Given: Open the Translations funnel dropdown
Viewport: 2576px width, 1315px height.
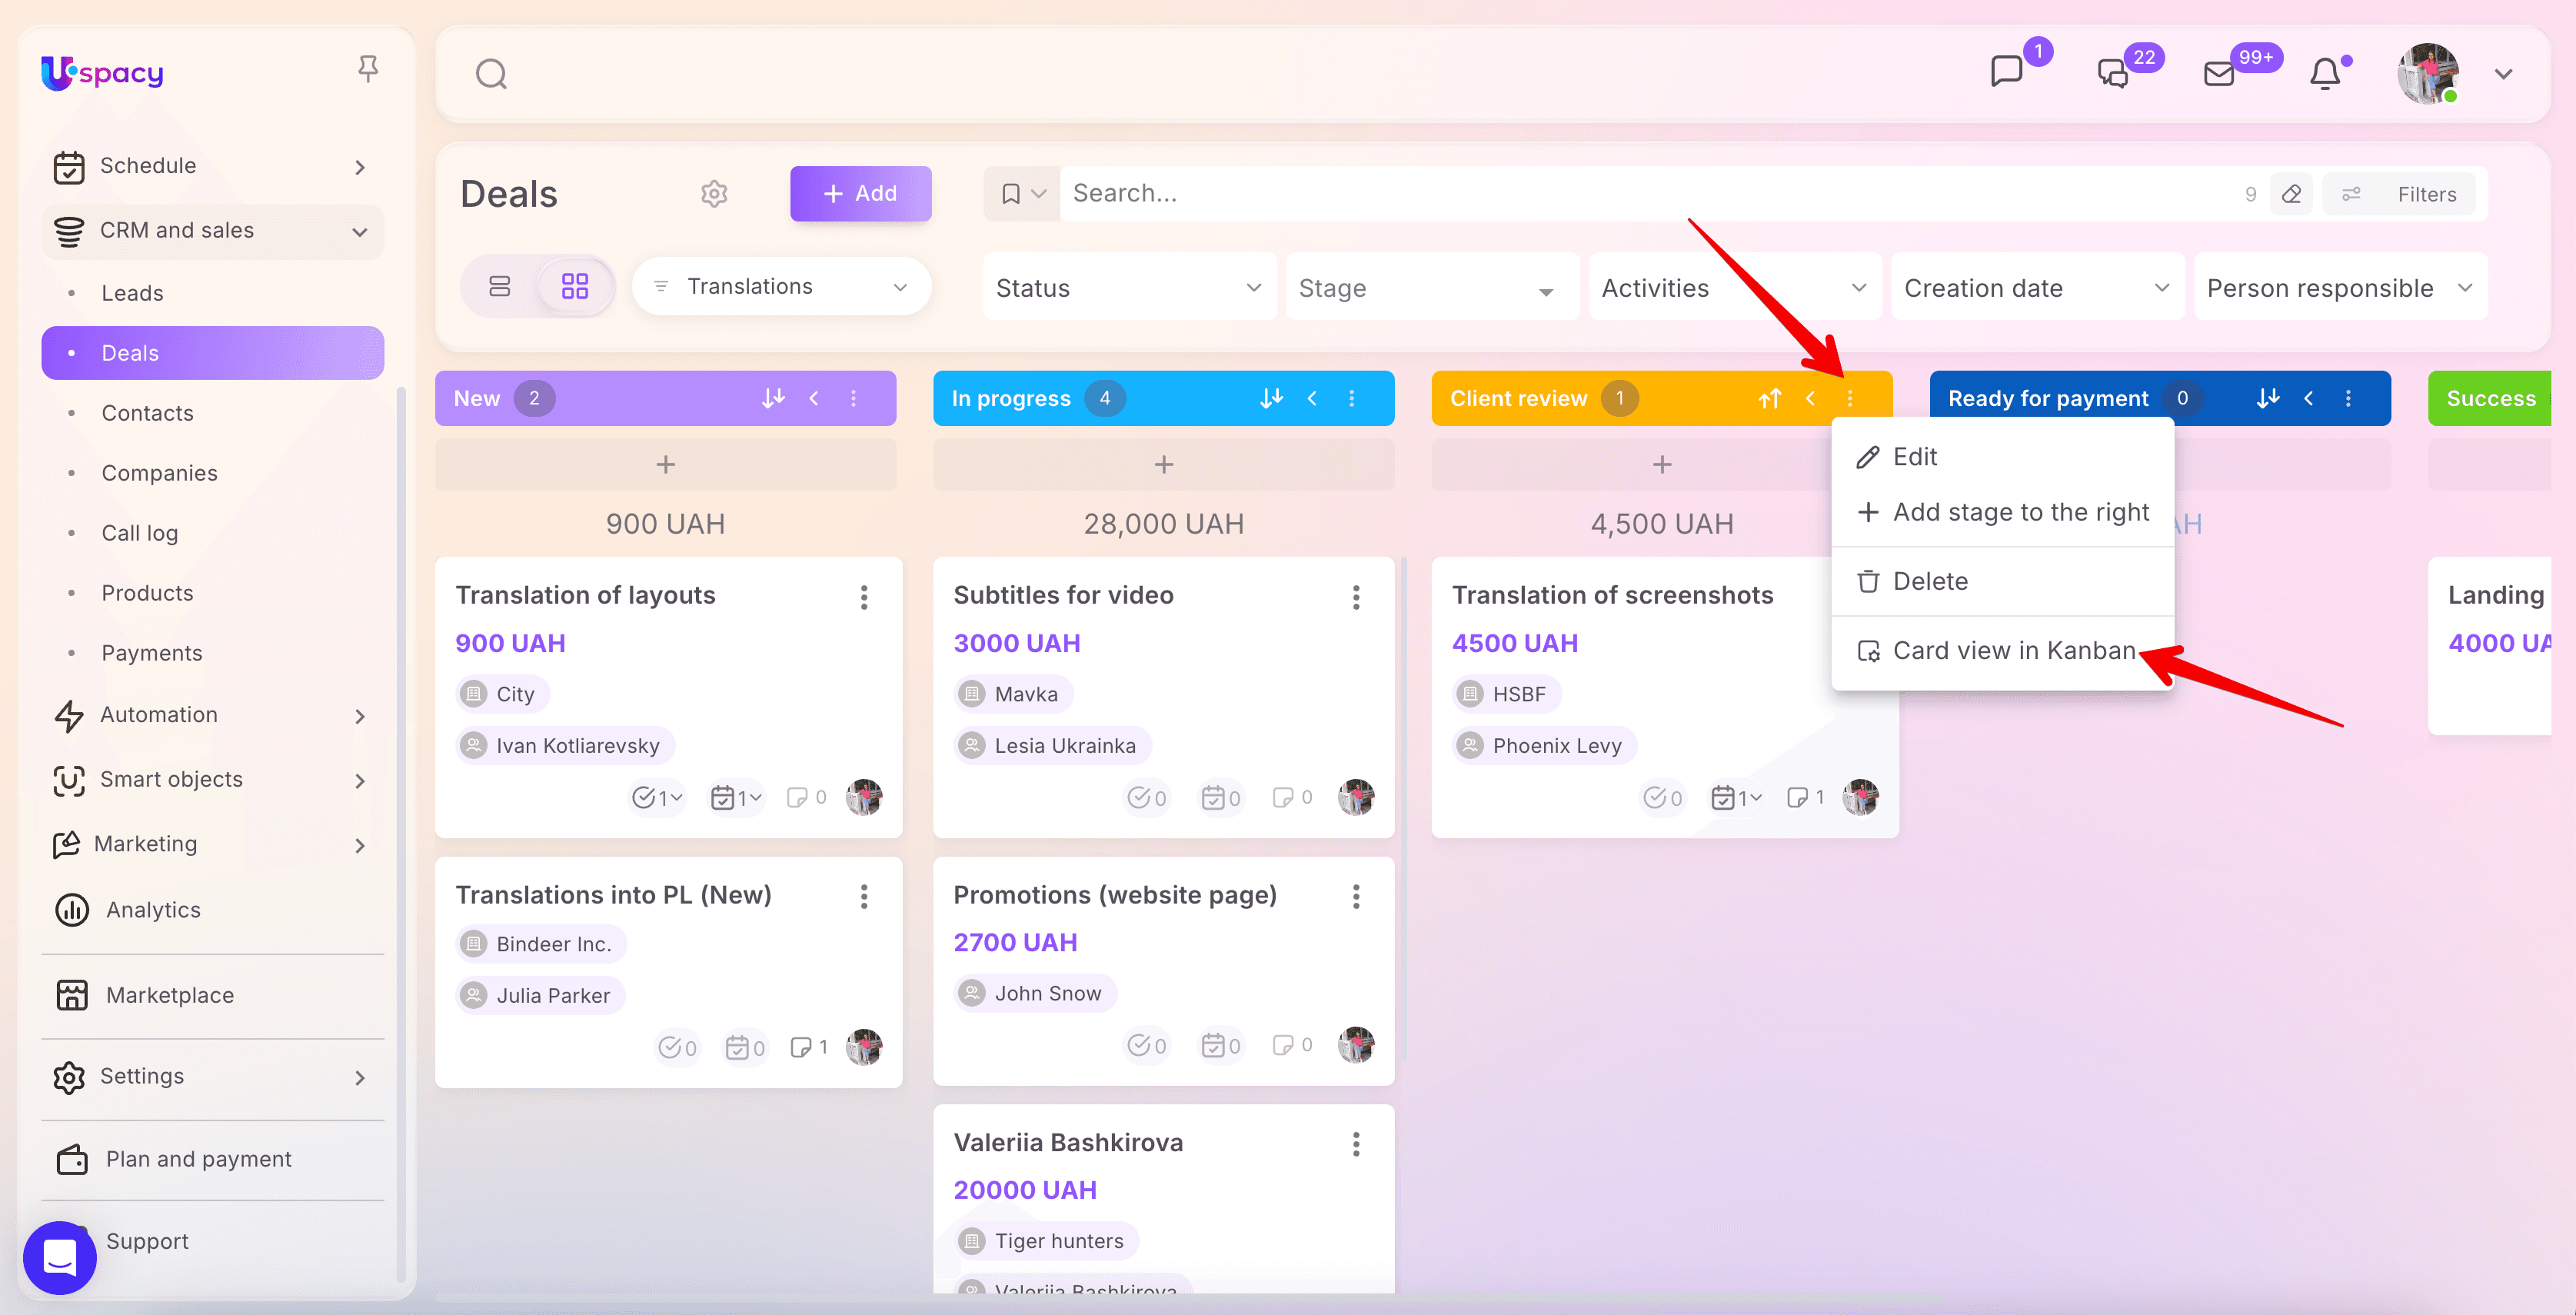Looking at the screenshot, I should click(x=782, y=287).
